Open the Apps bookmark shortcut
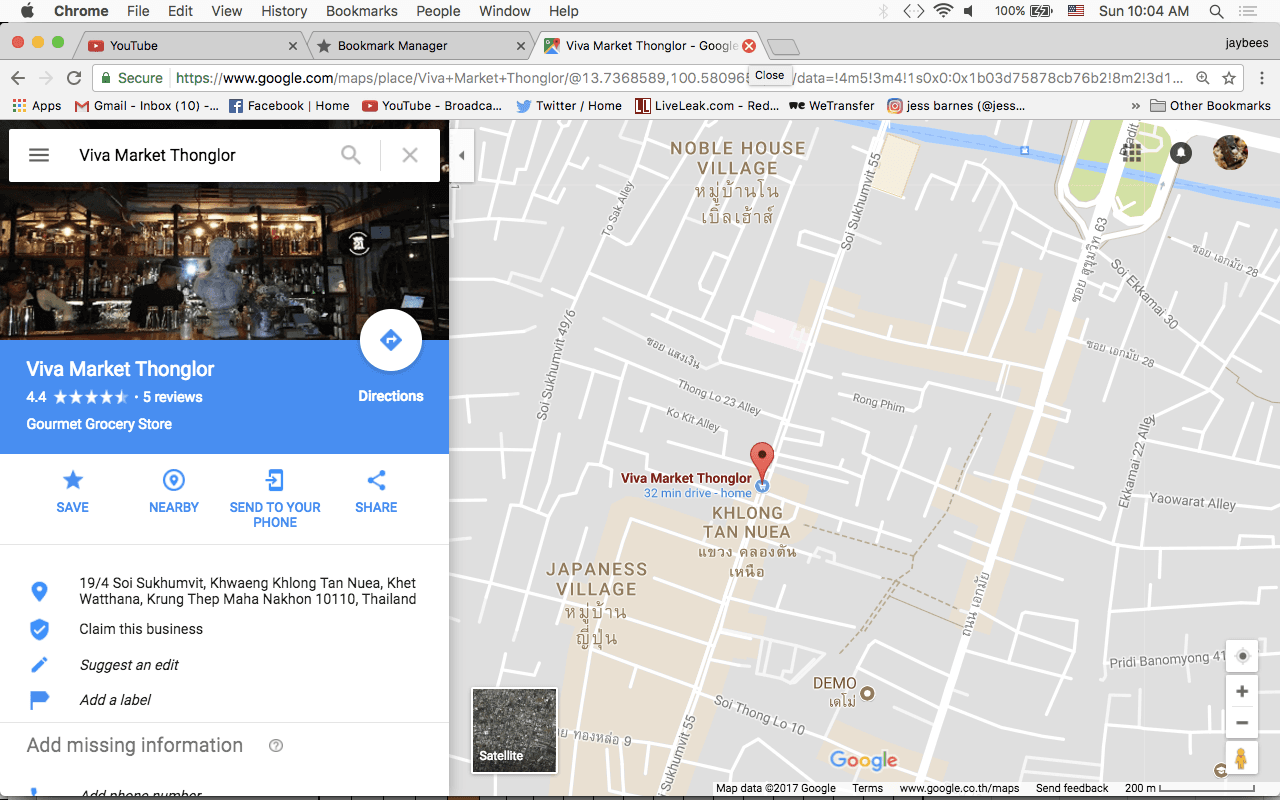Screen dimensions: 1280x800 (37, 106)
